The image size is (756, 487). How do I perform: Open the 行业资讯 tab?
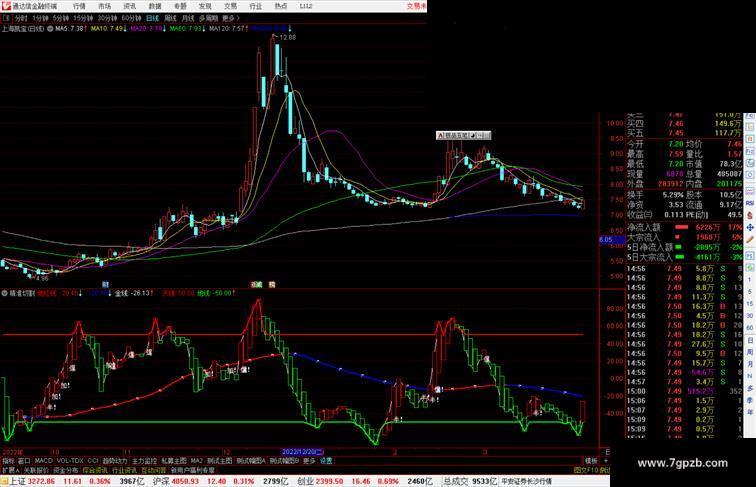click(124, 470)
